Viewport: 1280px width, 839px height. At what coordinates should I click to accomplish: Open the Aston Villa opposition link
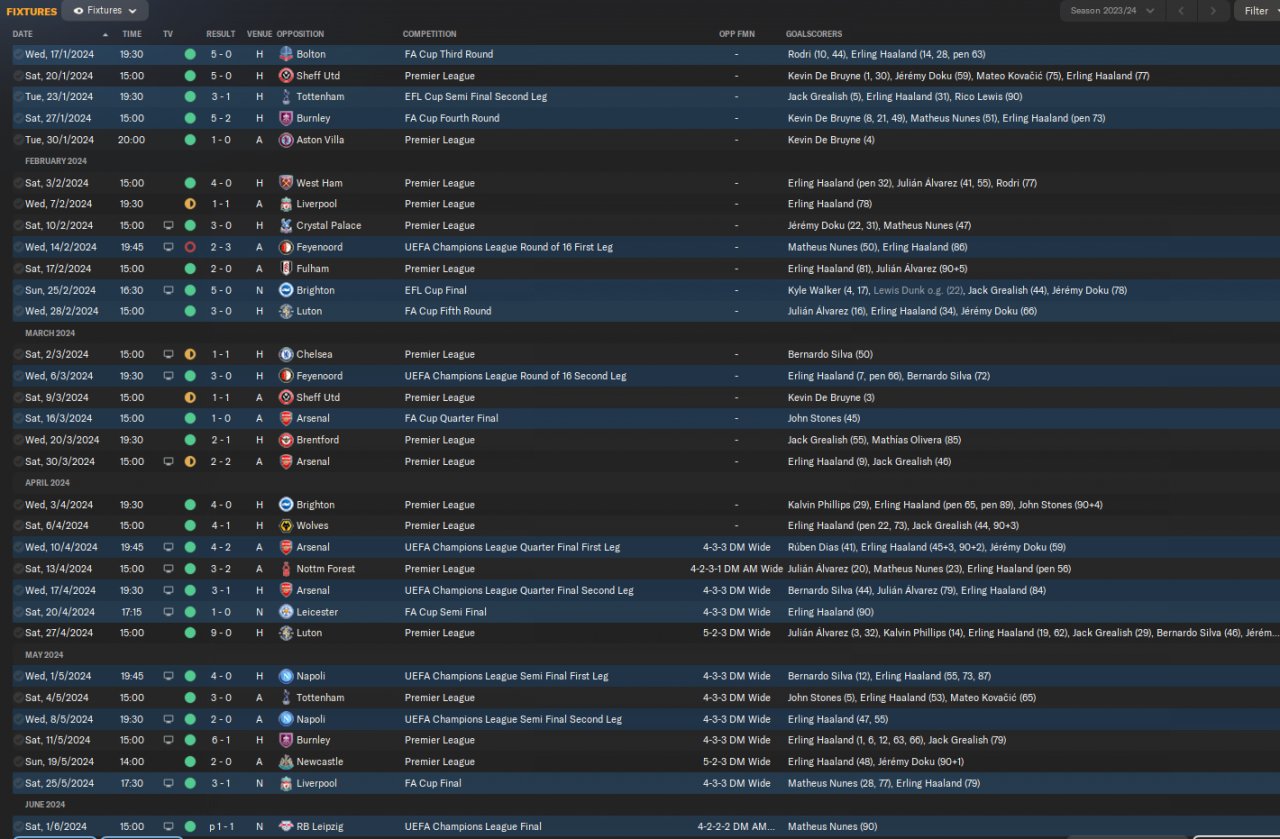320,140
